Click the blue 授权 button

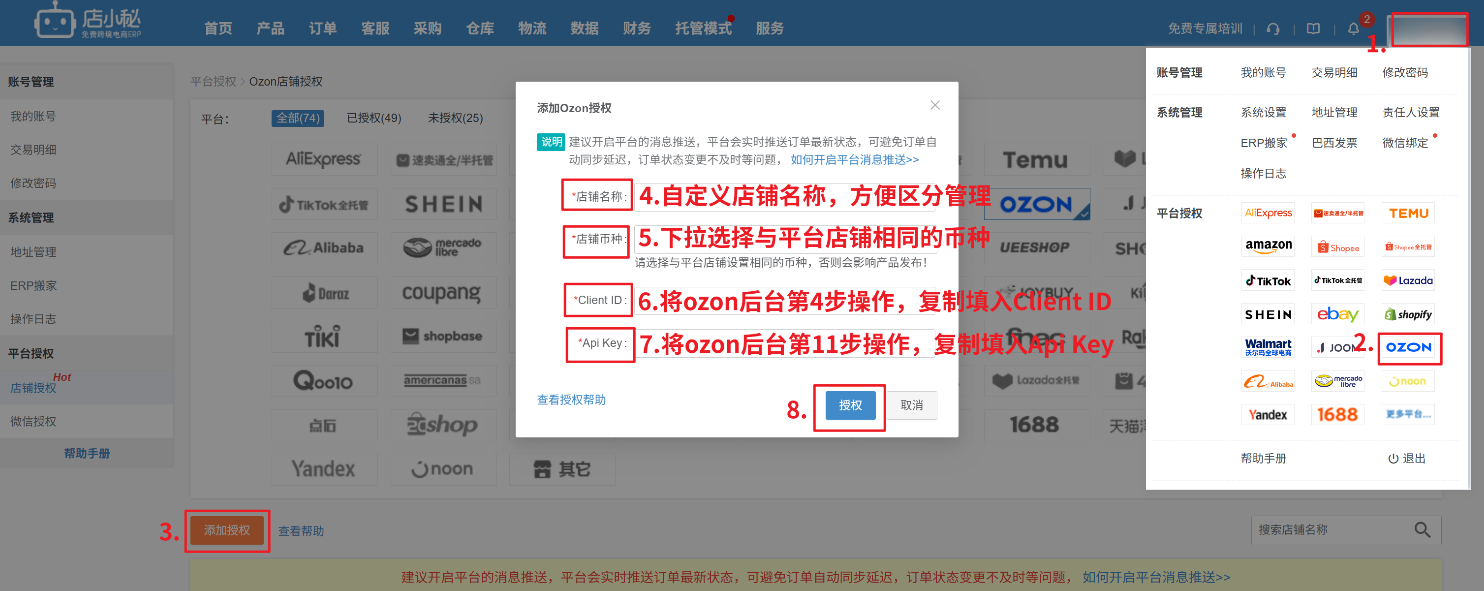850,405
